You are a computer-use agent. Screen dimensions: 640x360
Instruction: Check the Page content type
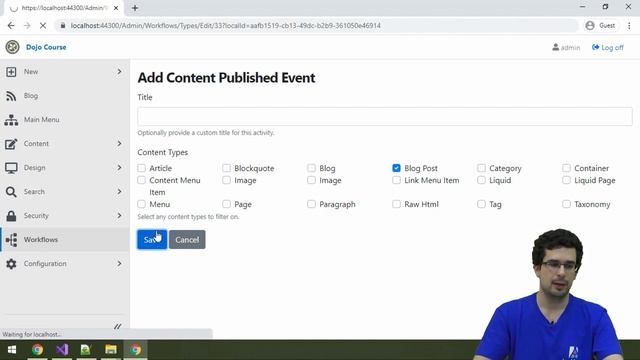[227, 204]
